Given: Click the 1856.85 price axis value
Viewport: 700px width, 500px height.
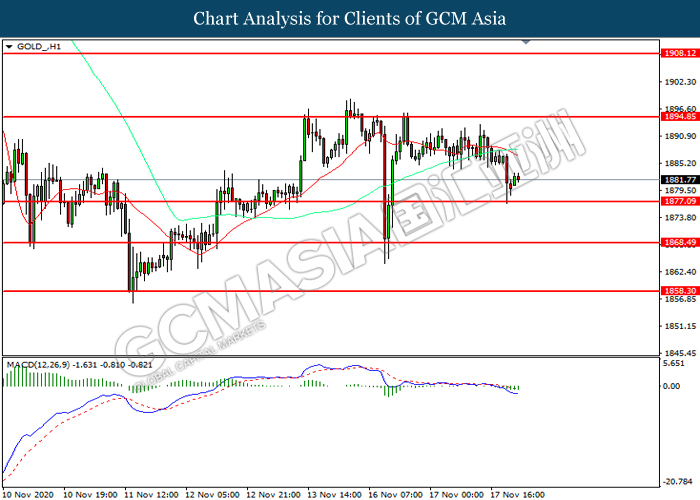Looking at the screenshot, I should [x=680, y=299].
